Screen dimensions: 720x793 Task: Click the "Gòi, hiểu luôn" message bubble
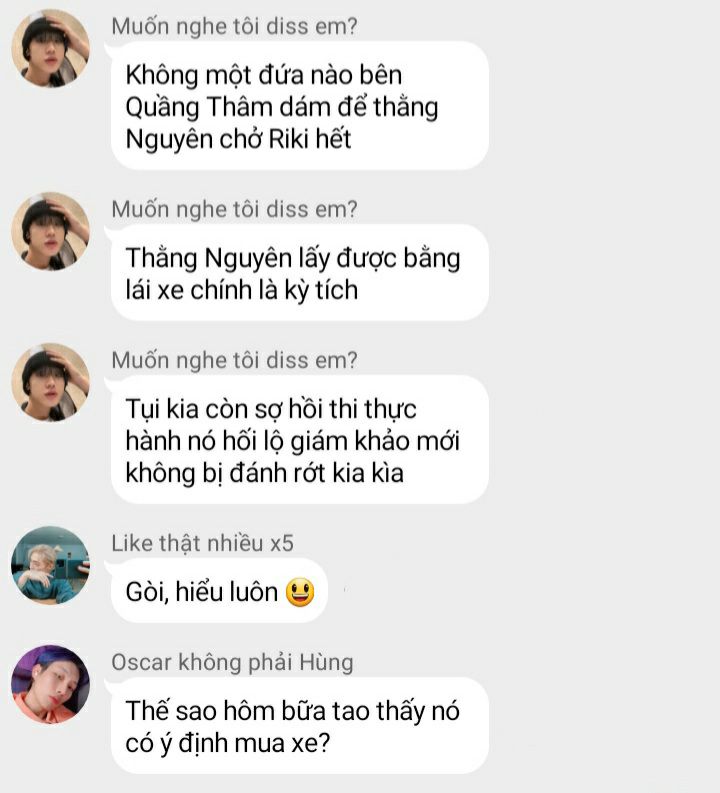219,590
